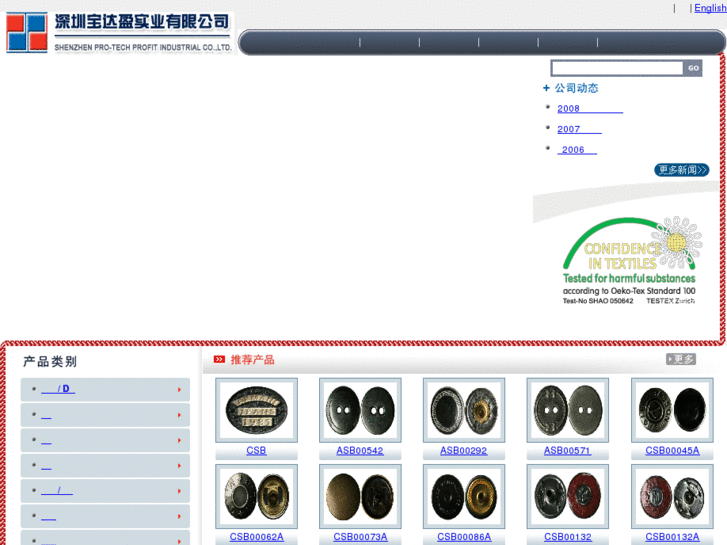Open the CSB00045A button image
Image resolution: width=727 pixels, height=545 pixels.
672,410
